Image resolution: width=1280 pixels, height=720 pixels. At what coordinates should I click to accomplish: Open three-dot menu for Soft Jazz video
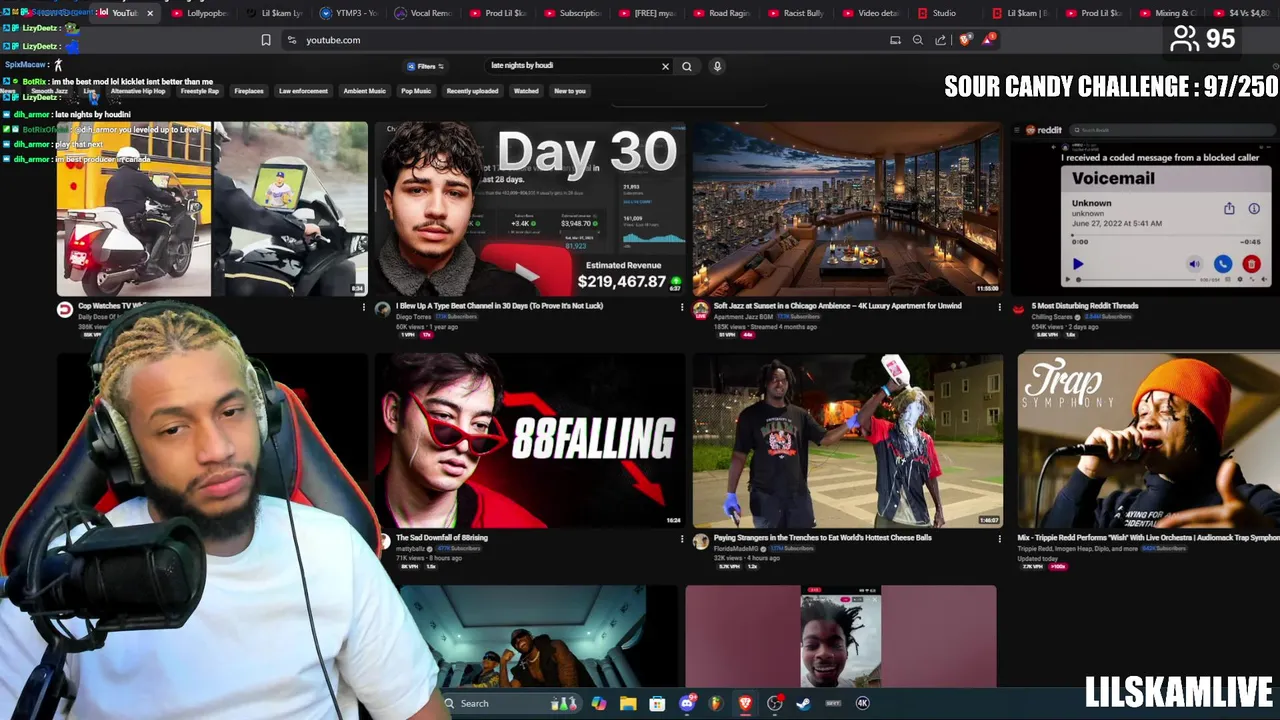[999, 308]
